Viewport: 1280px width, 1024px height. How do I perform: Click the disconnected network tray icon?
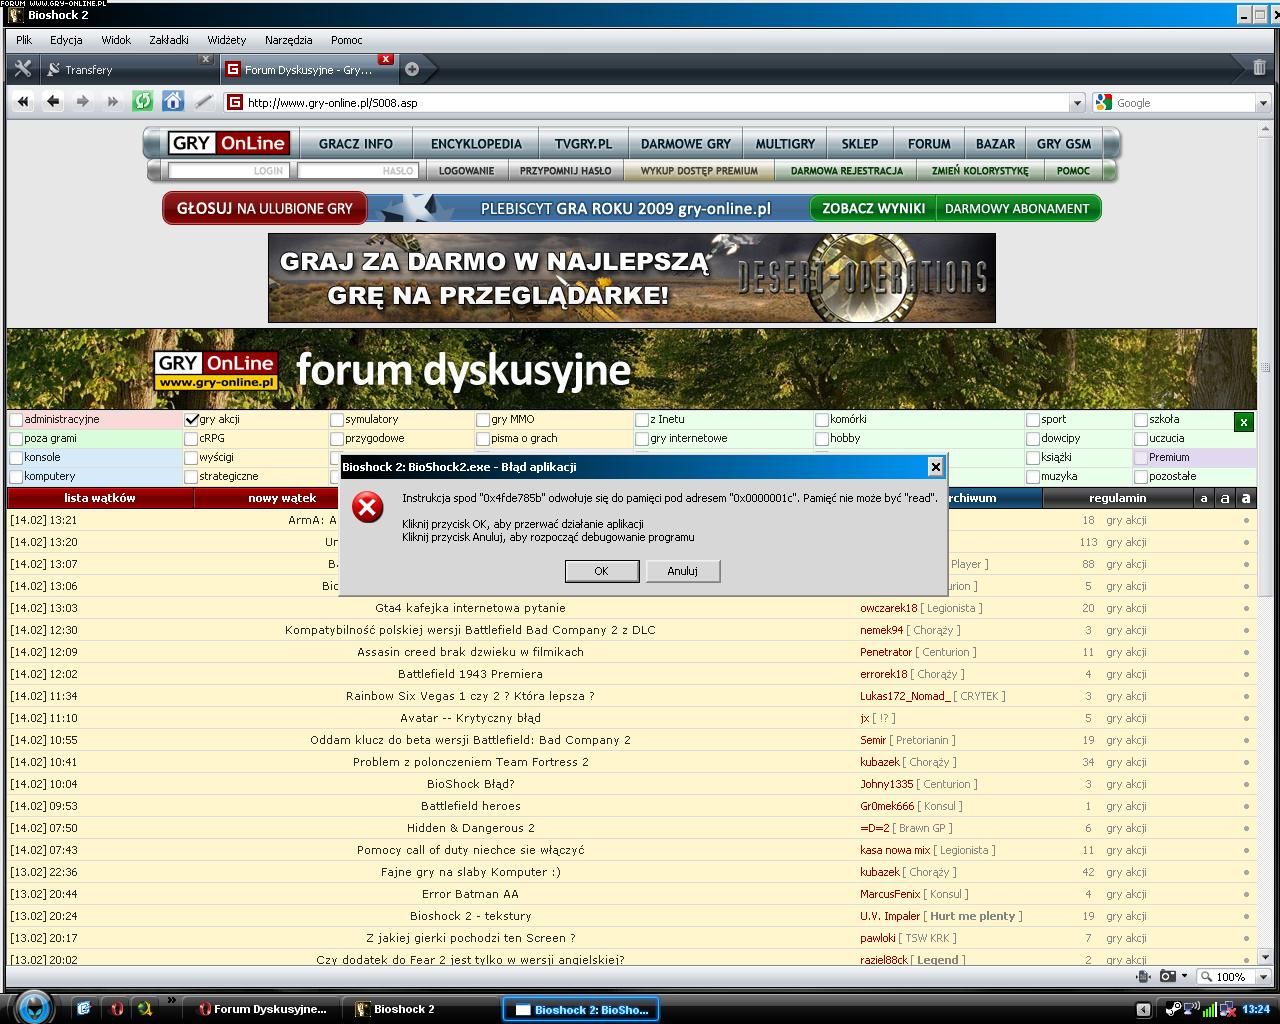[x=1228, y=1009]
